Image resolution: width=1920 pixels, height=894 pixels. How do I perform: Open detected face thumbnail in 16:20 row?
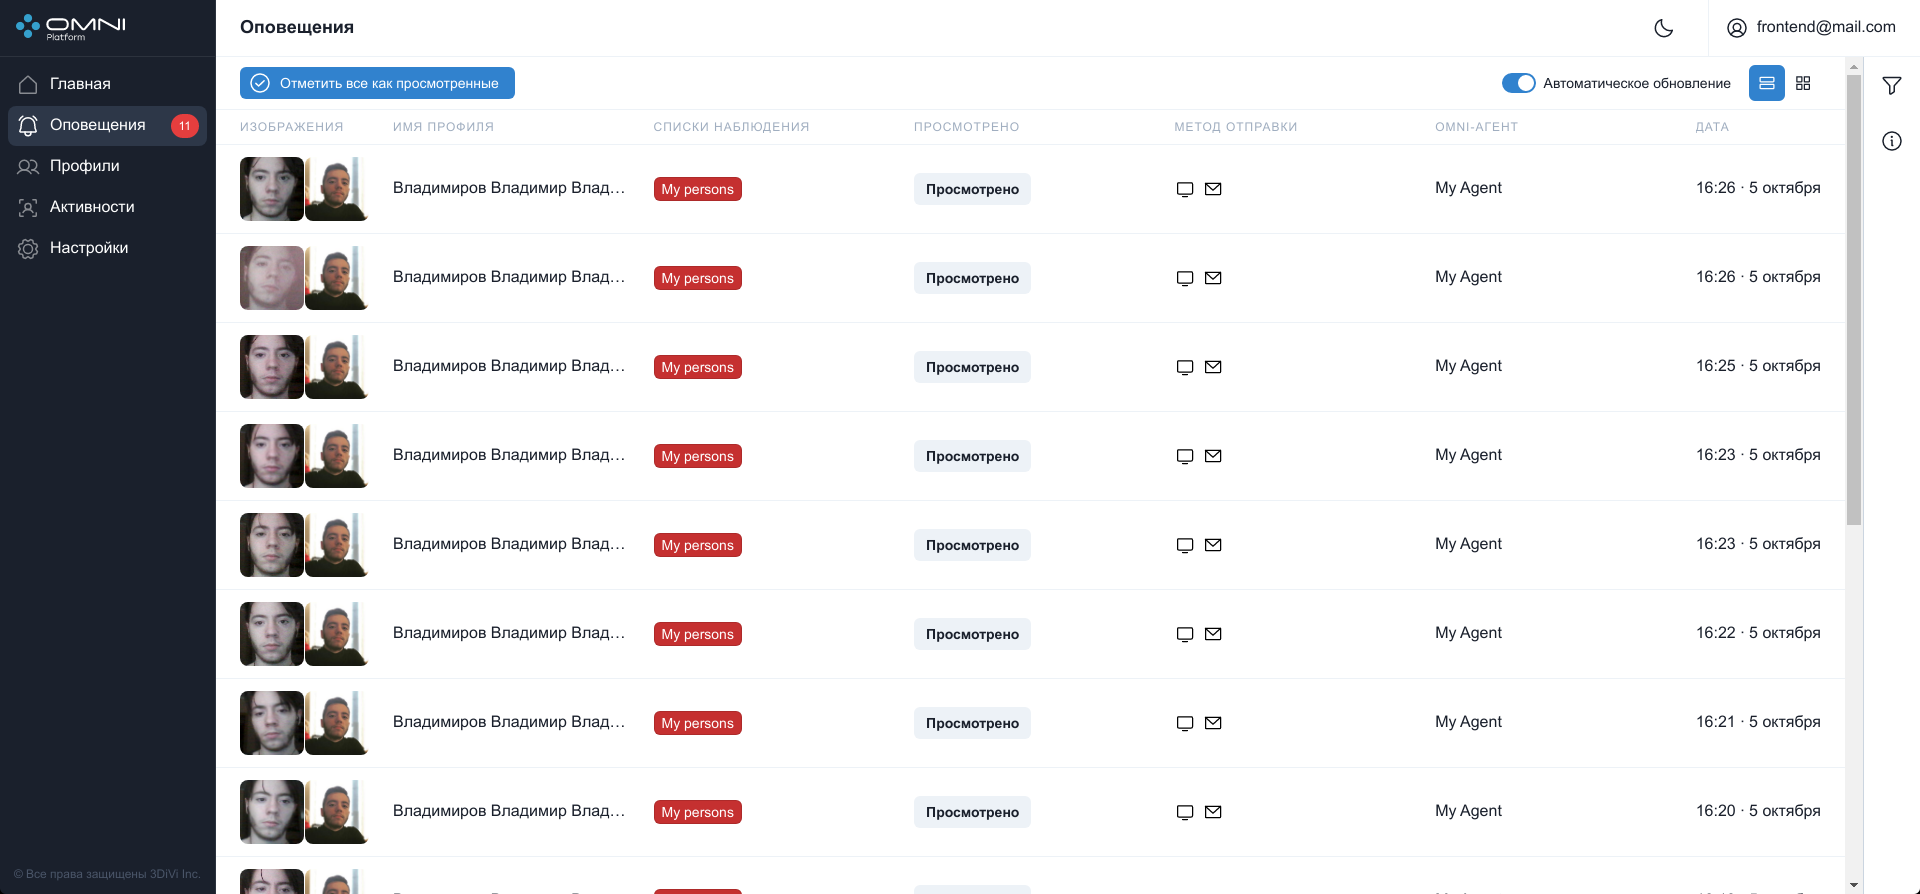[272, 812]
